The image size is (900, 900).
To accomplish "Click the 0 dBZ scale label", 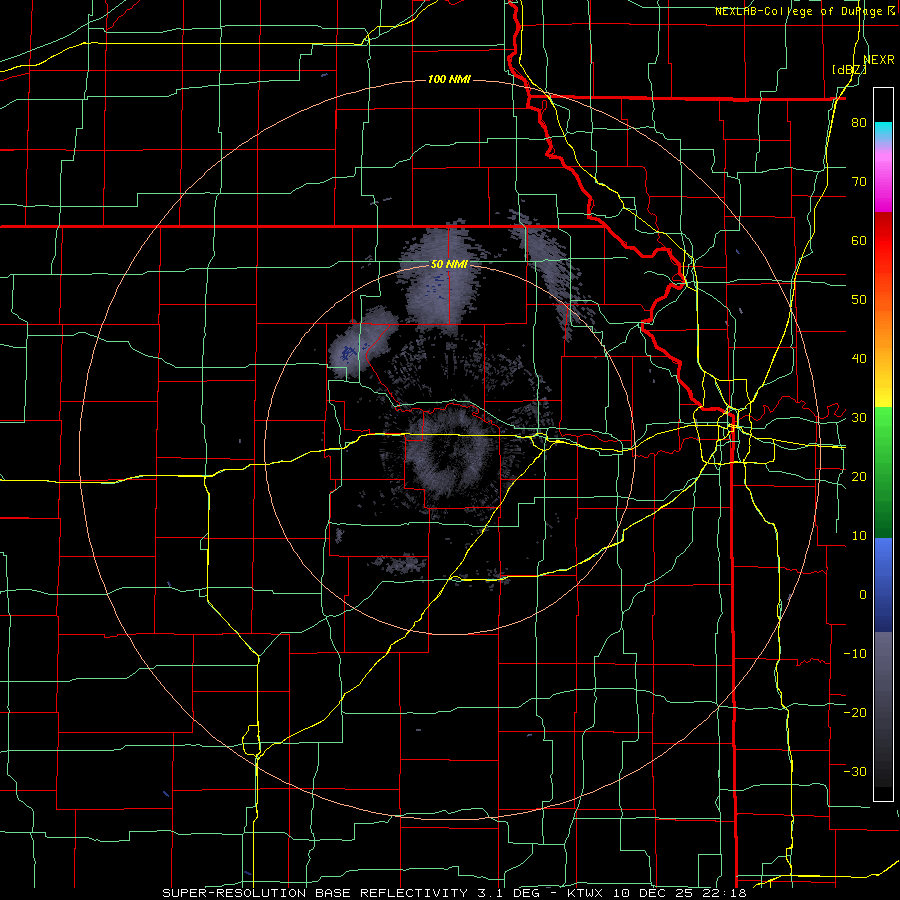I will pos(863,595).
